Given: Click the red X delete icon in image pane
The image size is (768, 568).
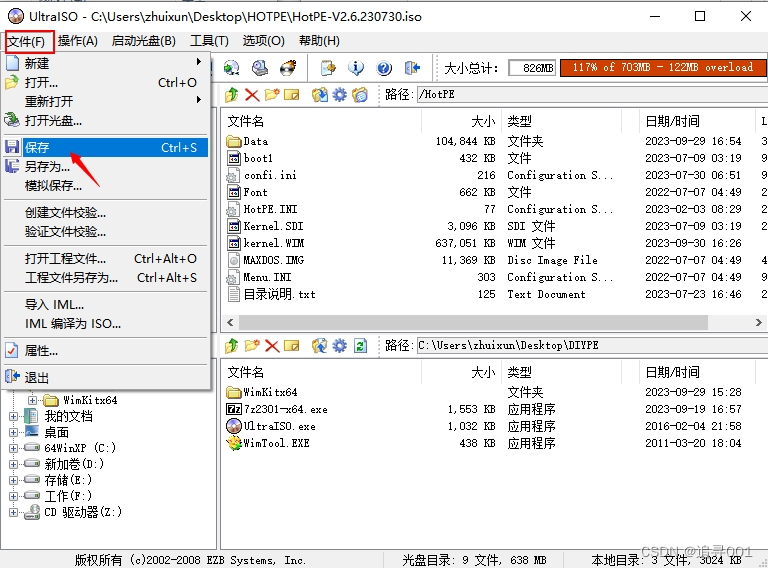Looking at the screenshot, I should tap(252, 95).
